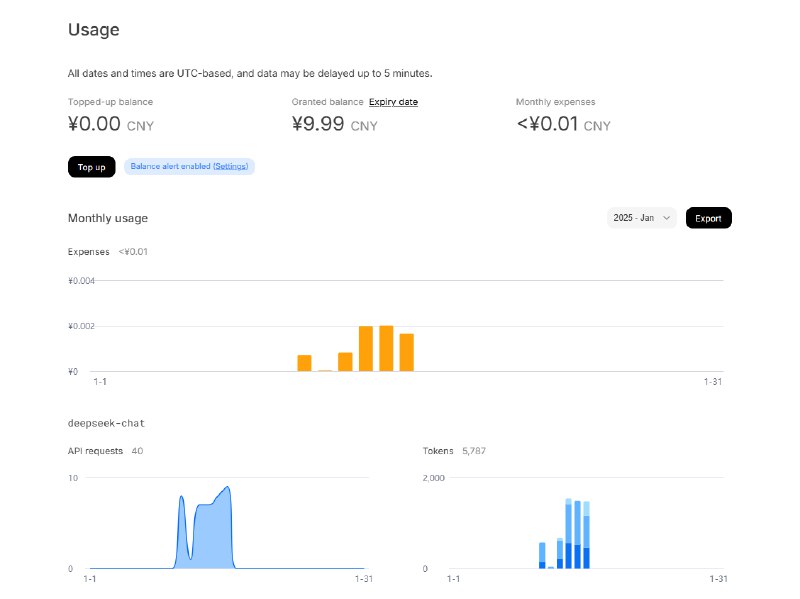
Task: View the granted balance Expiry date
Action: (x=394, y=101)
